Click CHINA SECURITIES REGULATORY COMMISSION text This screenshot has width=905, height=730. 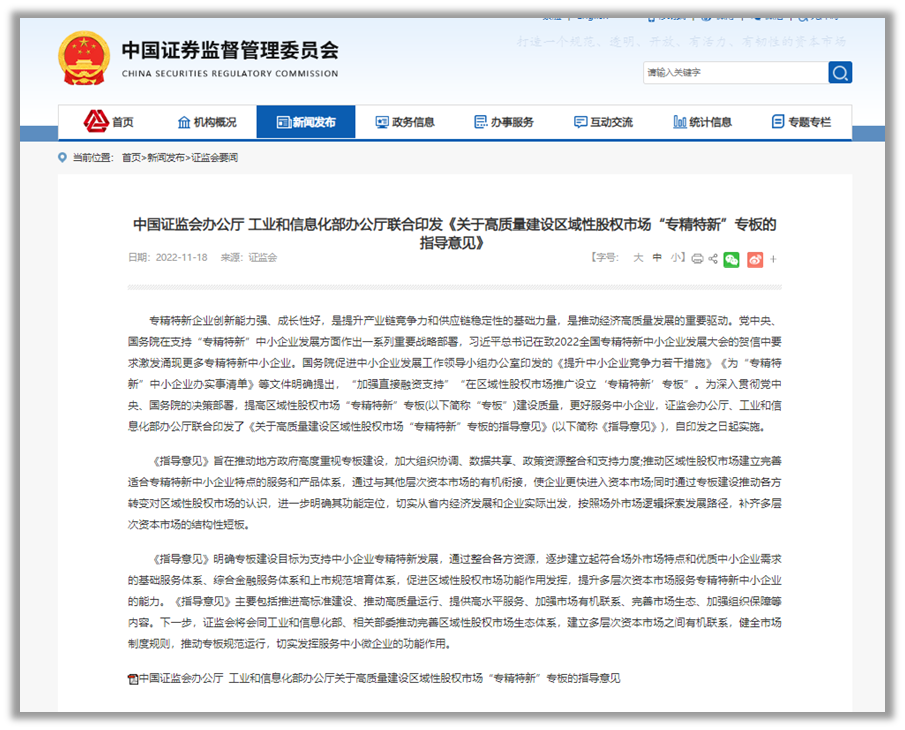230,74
